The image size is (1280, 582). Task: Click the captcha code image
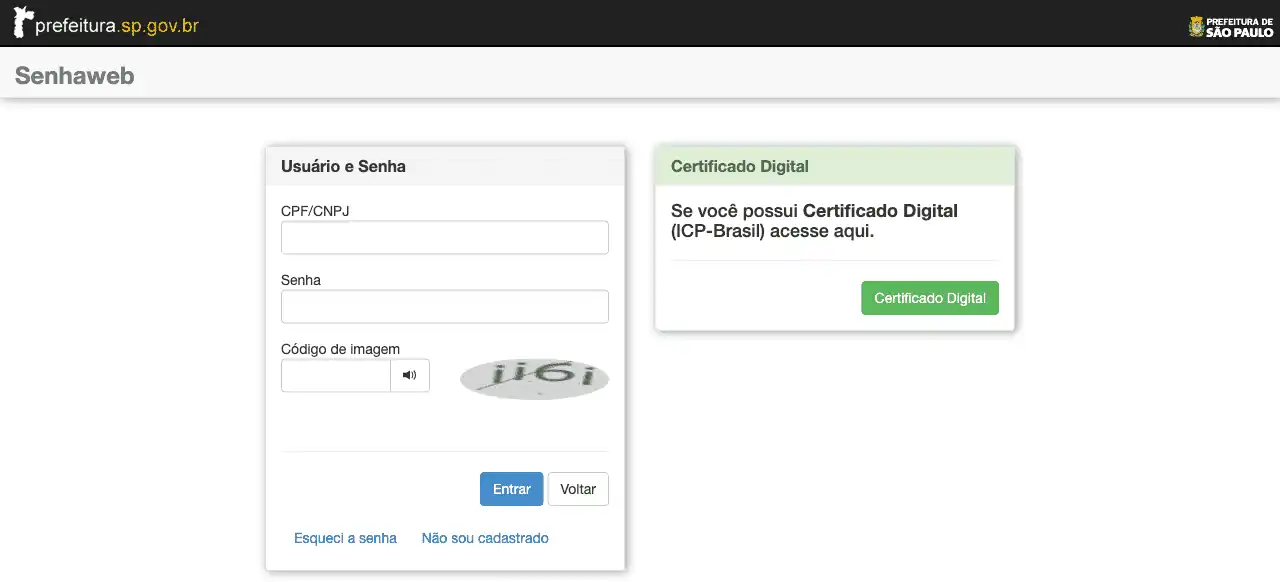(534, 377)
